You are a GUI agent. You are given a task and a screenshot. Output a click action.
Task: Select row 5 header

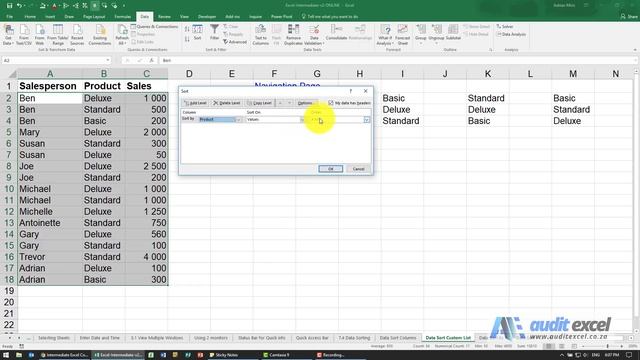tap(9, 132)
